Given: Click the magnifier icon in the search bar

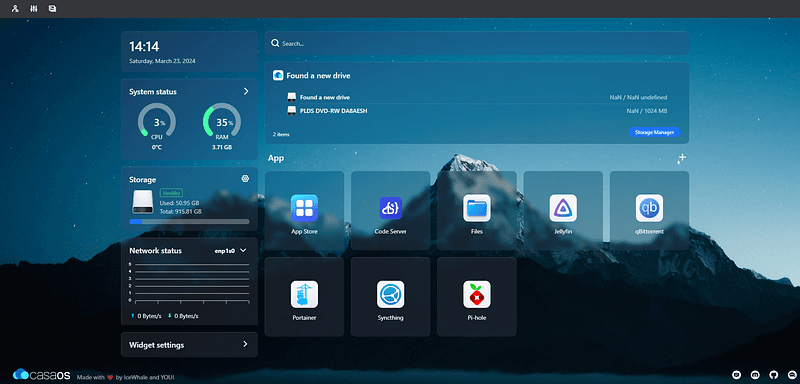Looking at the screenshot, I should 275,43.
